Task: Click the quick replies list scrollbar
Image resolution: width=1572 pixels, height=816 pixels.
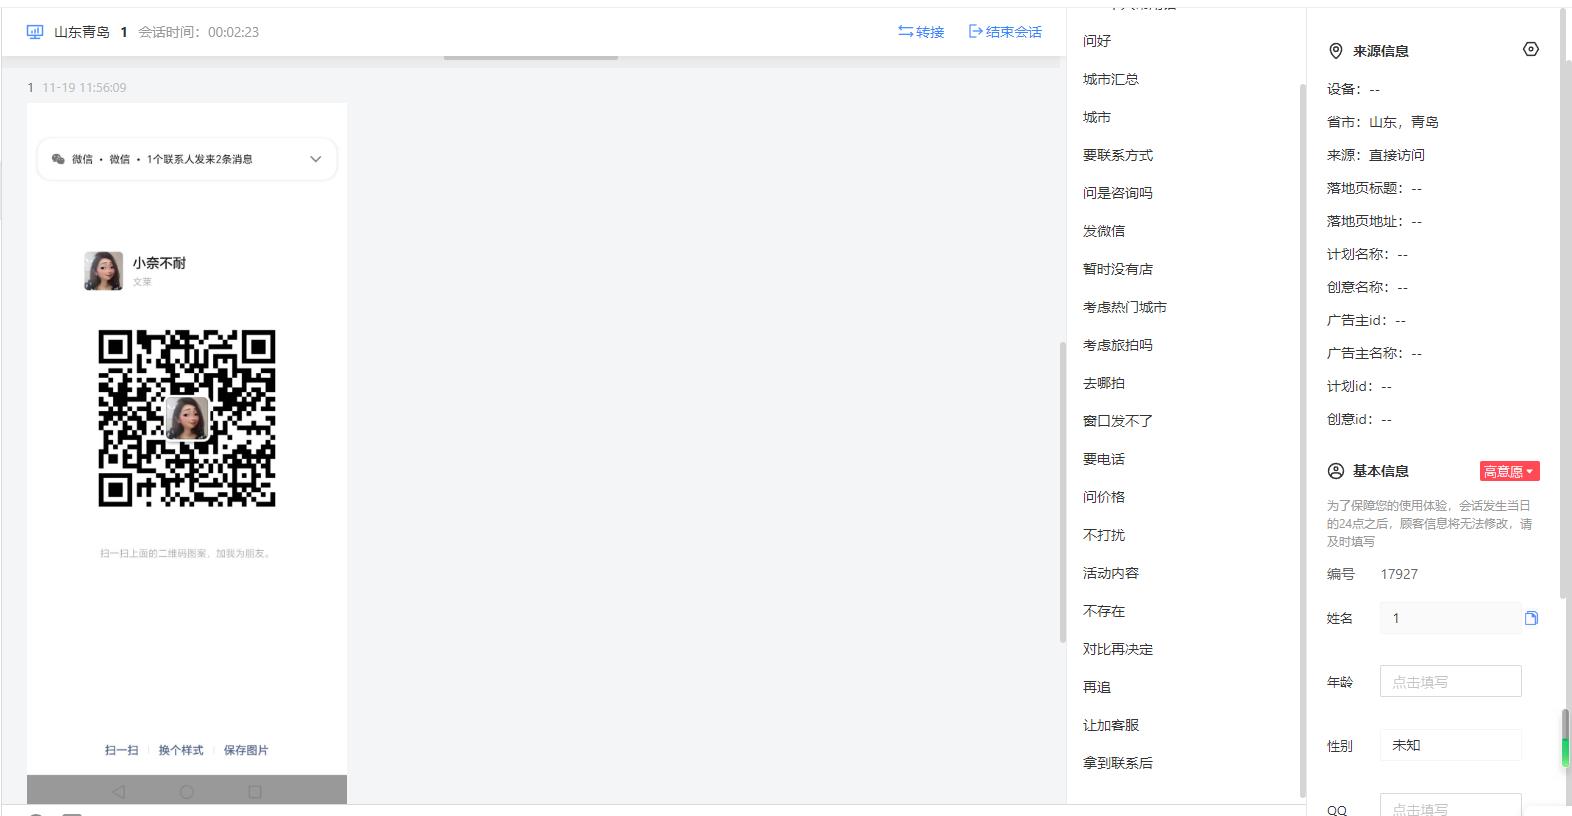Action: click(x=1302, y=440)
